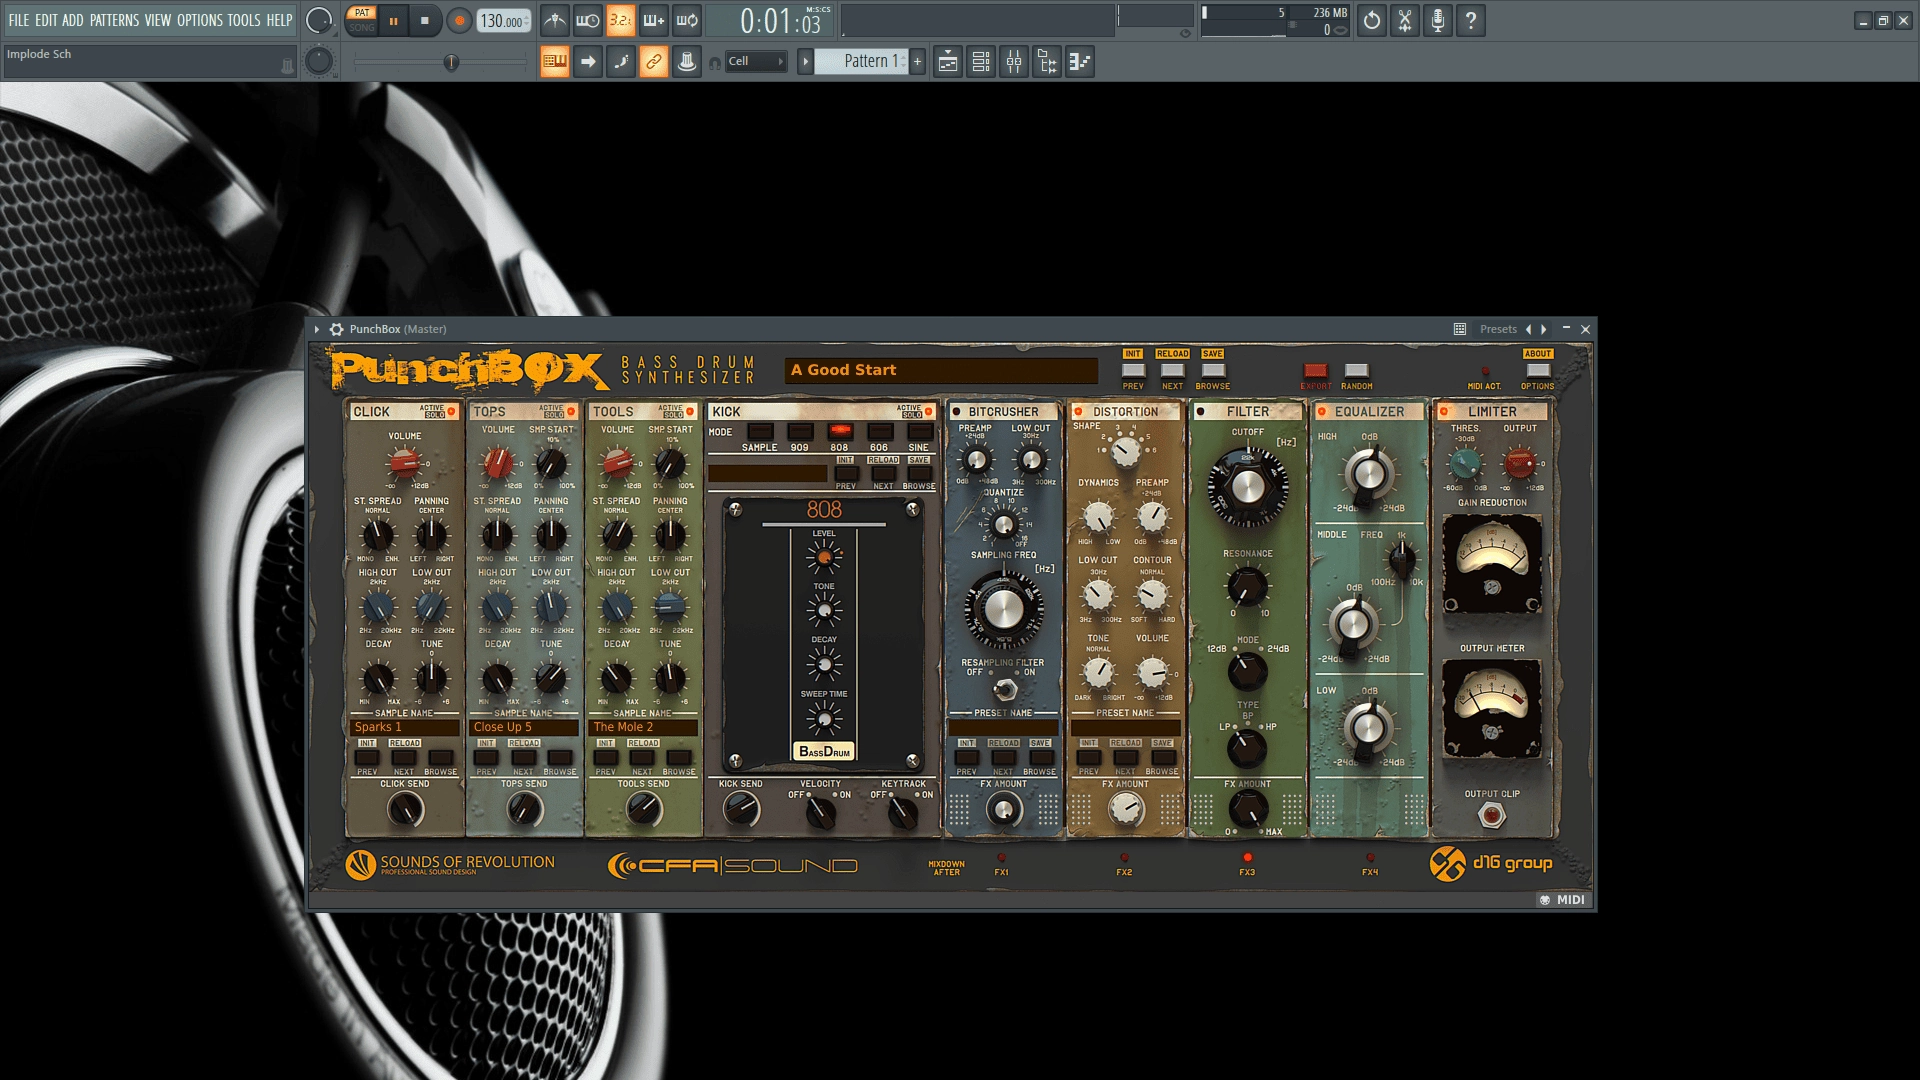1920x1080 pixels.
Task: Pause playback in the transport bar
Action: (393, 20)
